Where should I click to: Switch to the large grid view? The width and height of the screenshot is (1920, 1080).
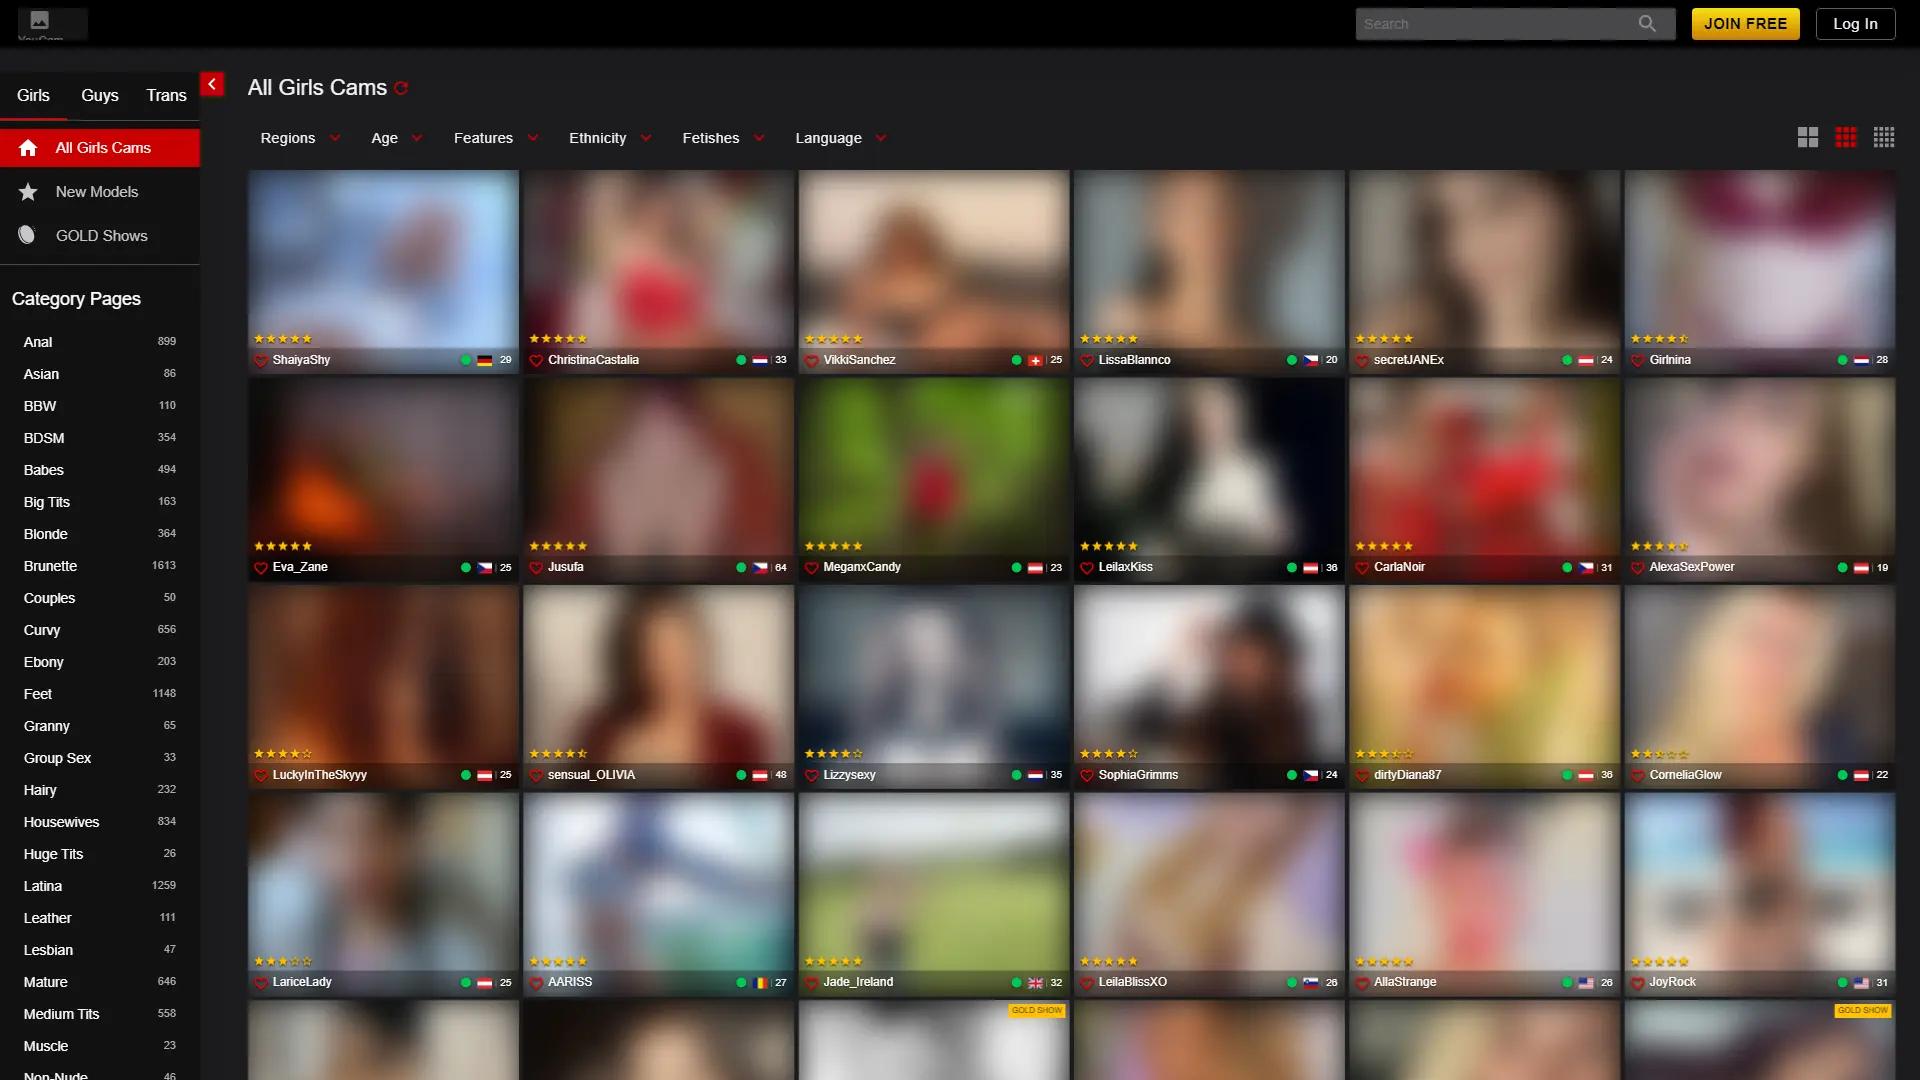1808,137
